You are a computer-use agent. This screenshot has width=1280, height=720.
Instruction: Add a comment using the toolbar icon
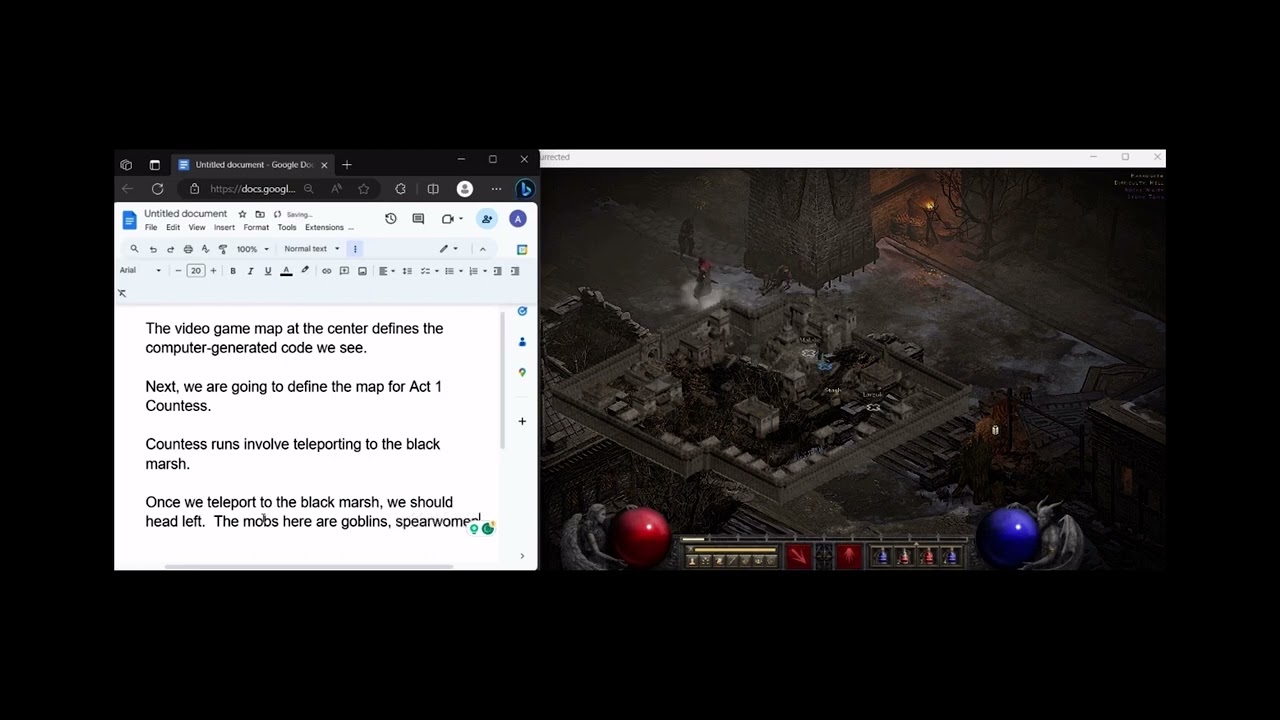(x=344, y=271)
